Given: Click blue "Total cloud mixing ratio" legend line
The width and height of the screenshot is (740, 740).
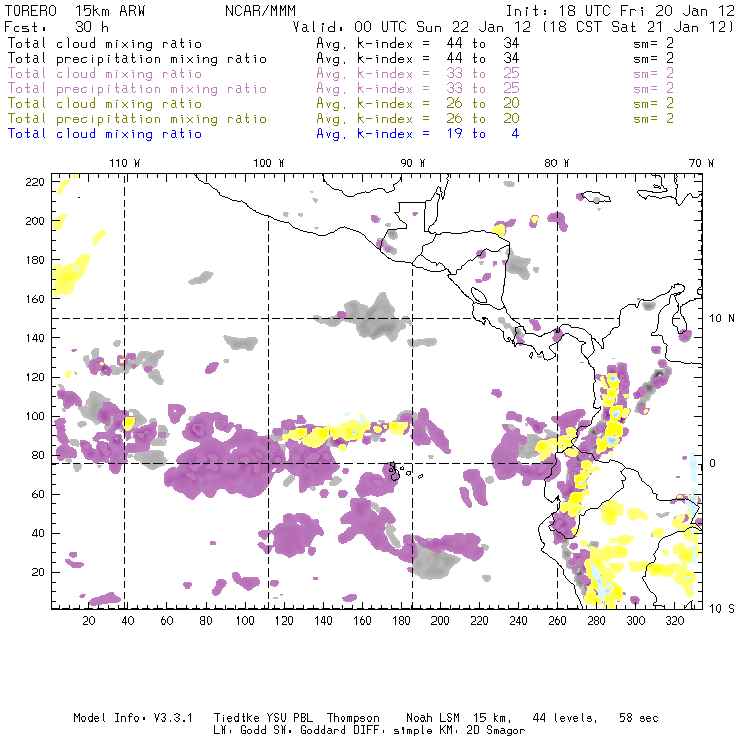Looking at the screenshot, I should click(105, 134).
